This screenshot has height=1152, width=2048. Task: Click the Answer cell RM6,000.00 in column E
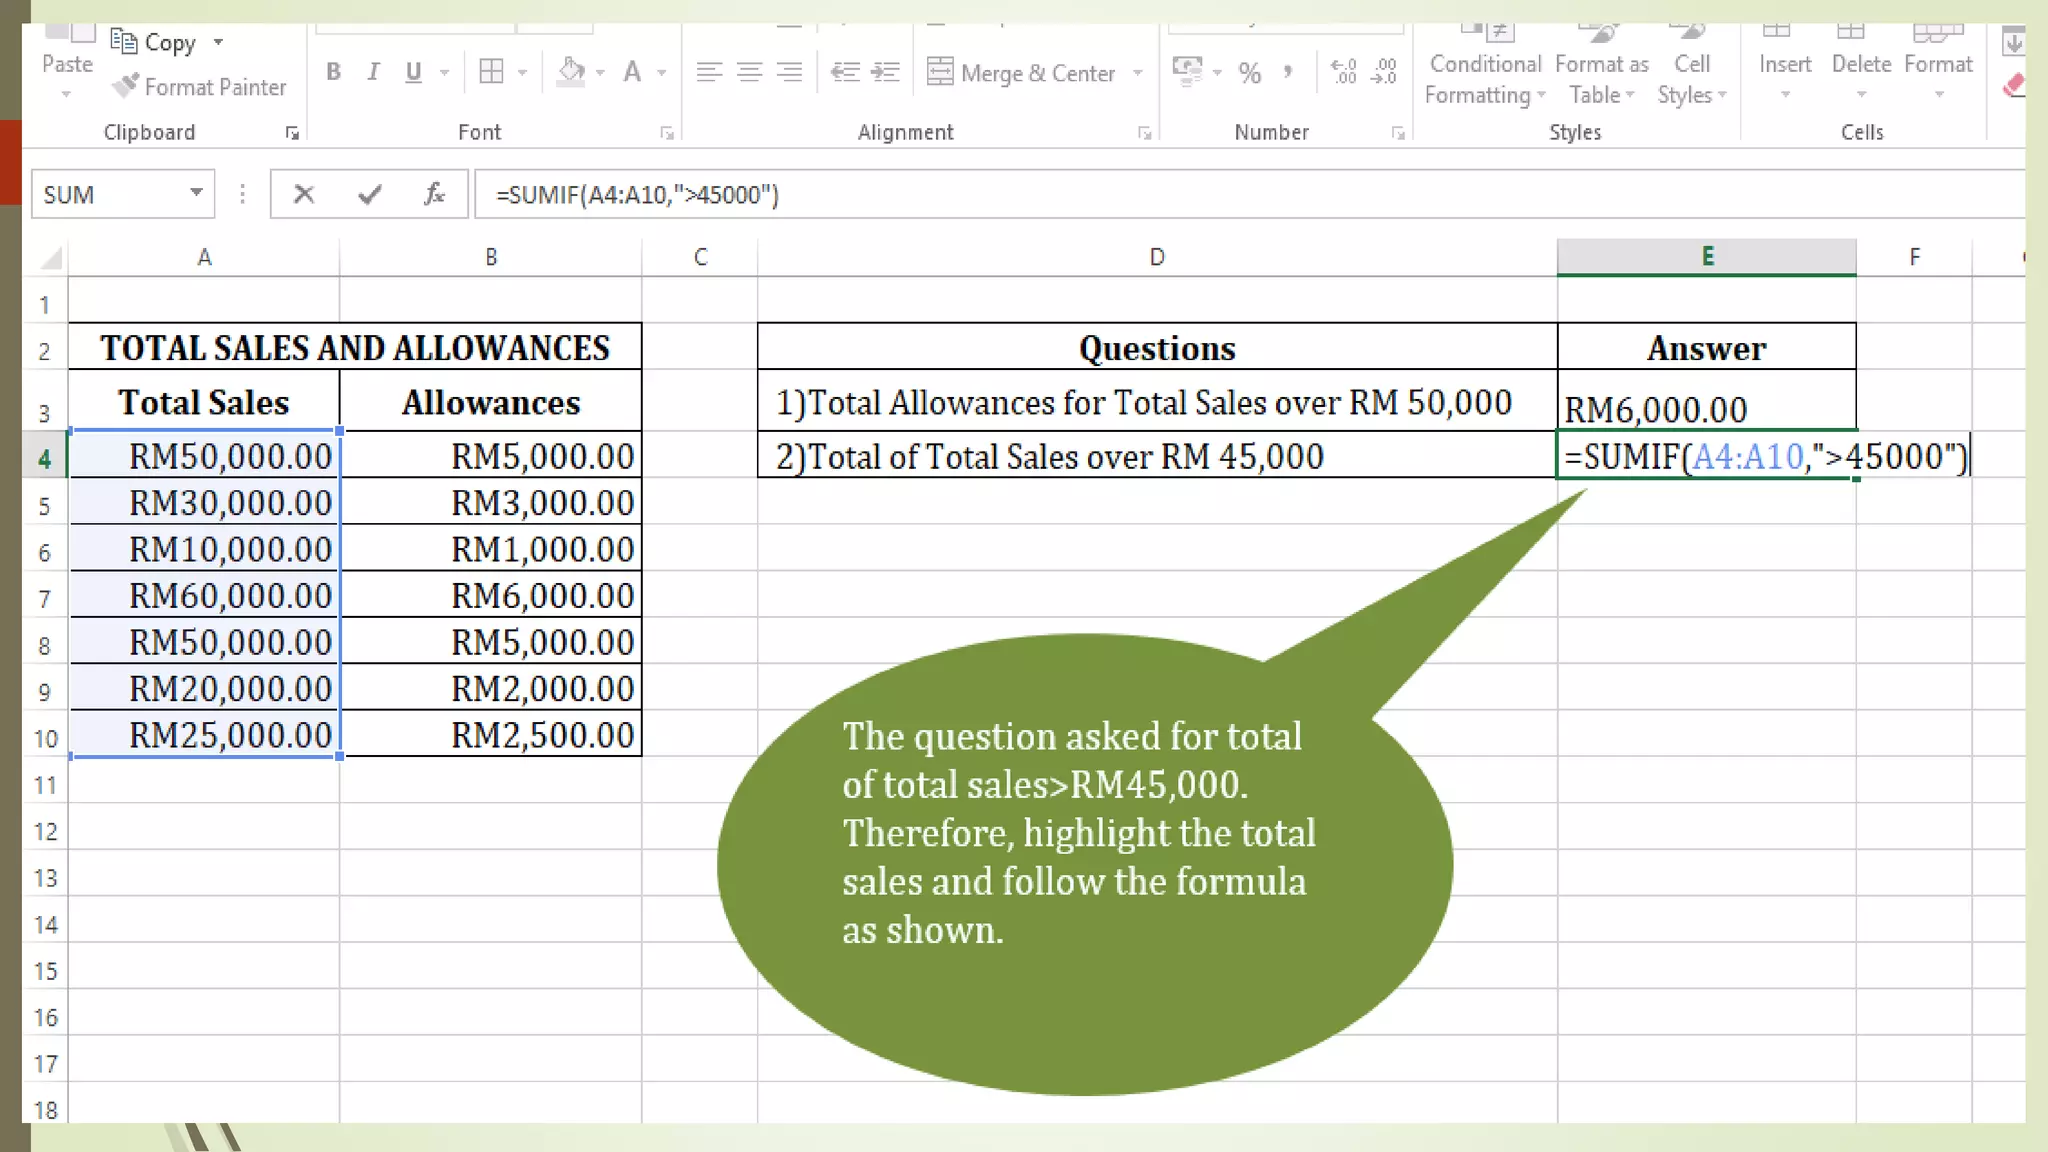tap(1707, 402)
